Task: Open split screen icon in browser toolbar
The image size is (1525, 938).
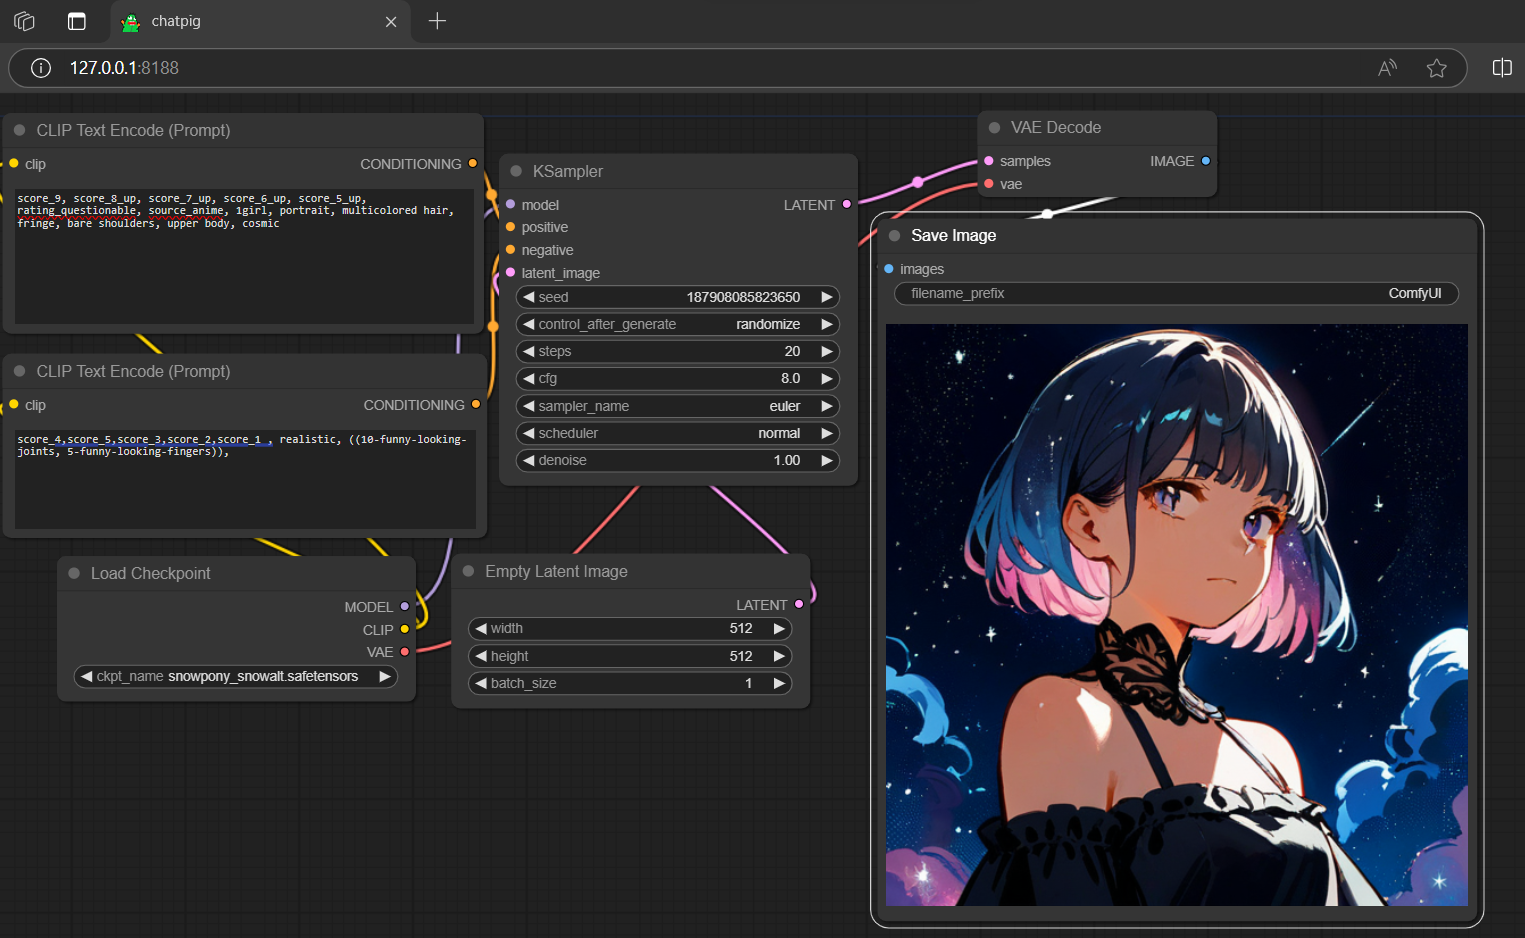Action: point(1502,68)
